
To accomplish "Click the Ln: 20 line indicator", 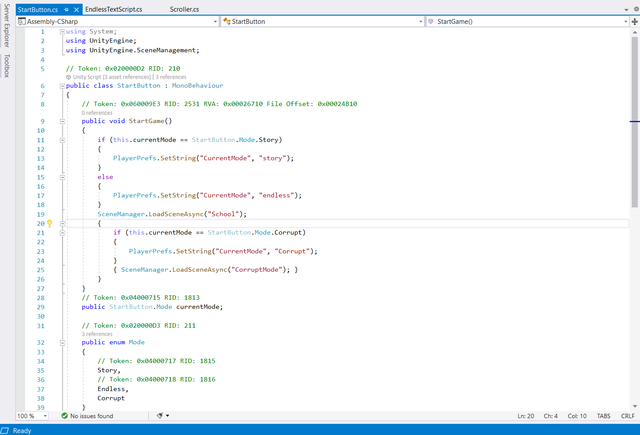I will 525,416.
